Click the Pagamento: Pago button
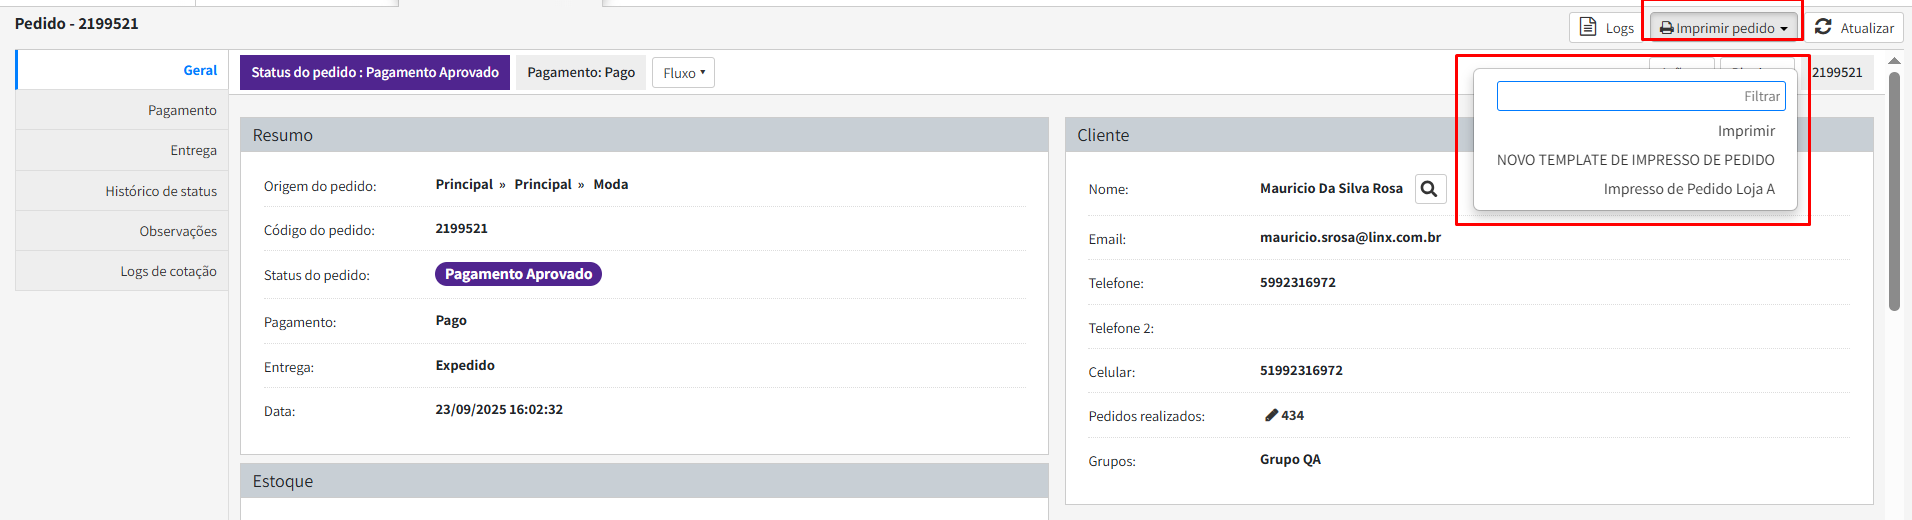This screenshot has width=1912, height=520. [581, 73]
